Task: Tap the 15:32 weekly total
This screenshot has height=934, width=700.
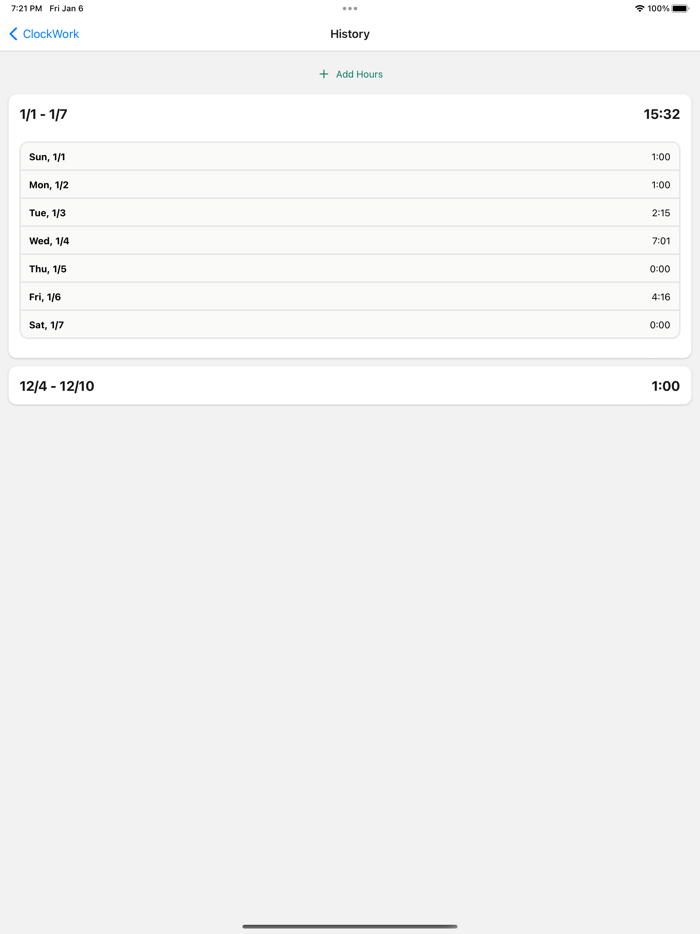Action: pyautogui.click(x=661, y=115)
